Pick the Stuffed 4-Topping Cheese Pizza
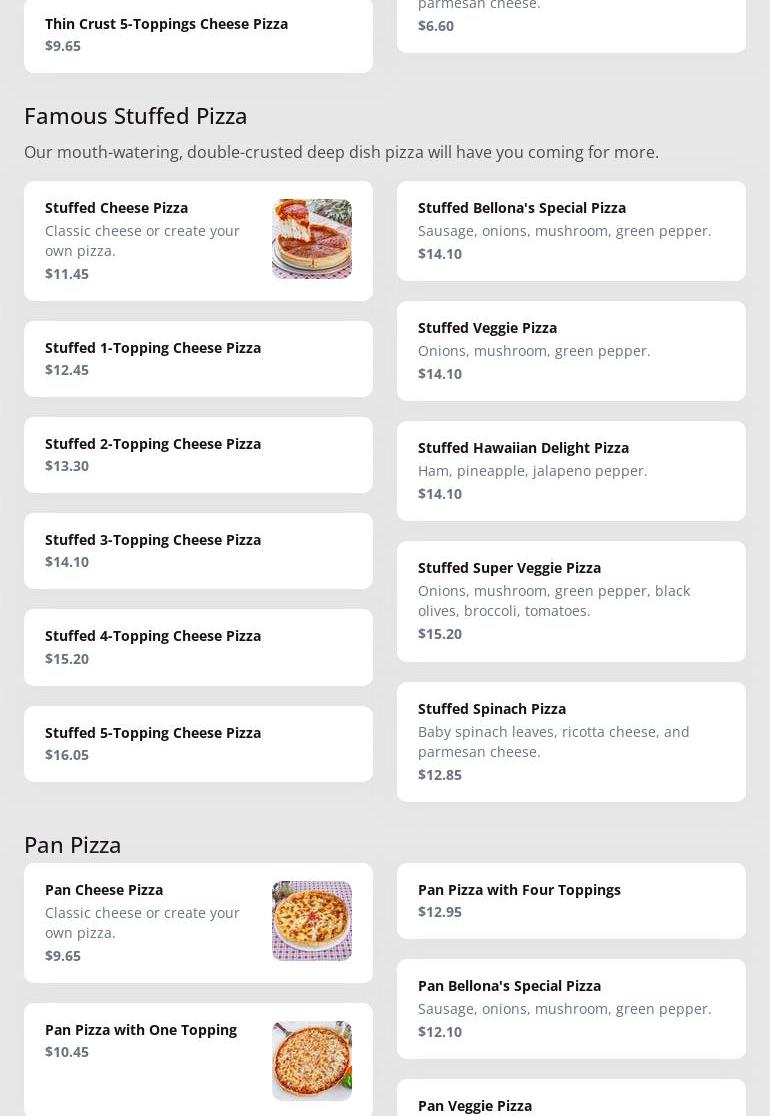Viewport: 770px width, 1116px height. (x=198, y=646)
